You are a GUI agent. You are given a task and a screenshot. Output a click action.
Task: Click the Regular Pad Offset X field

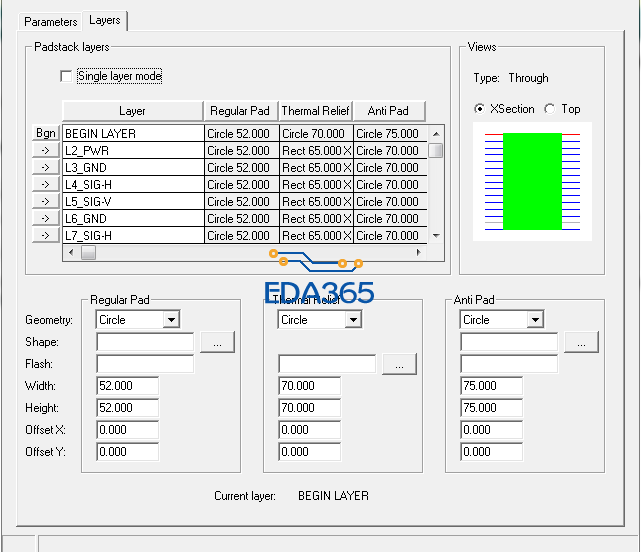click(x=128, y=430)
